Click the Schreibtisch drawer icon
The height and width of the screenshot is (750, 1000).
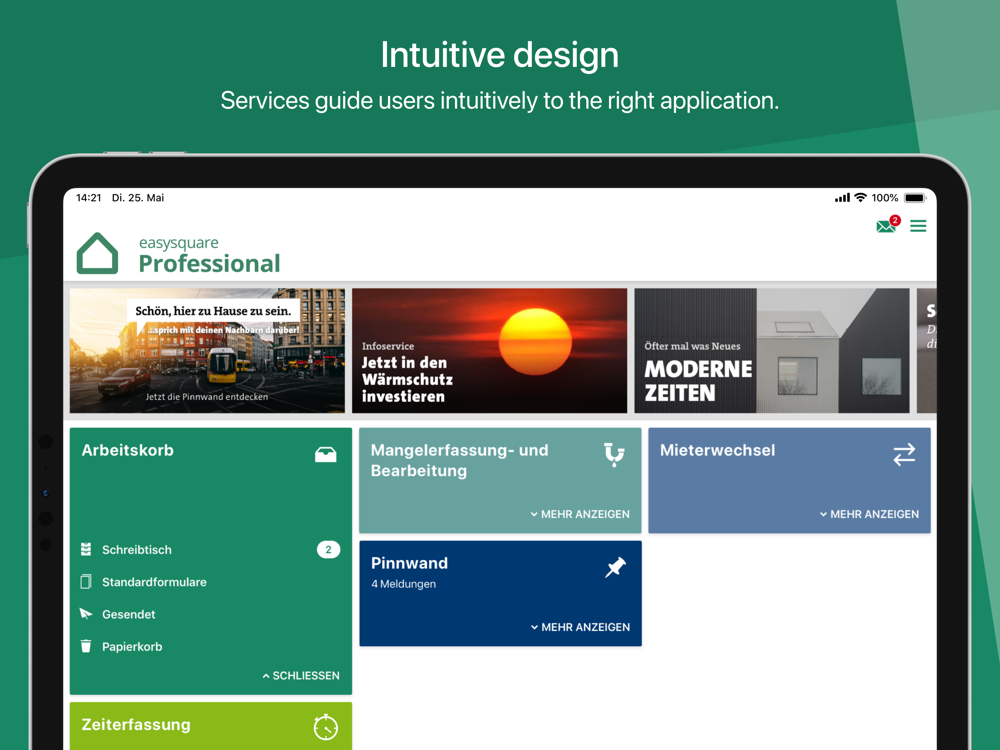[x=86, y=549]
